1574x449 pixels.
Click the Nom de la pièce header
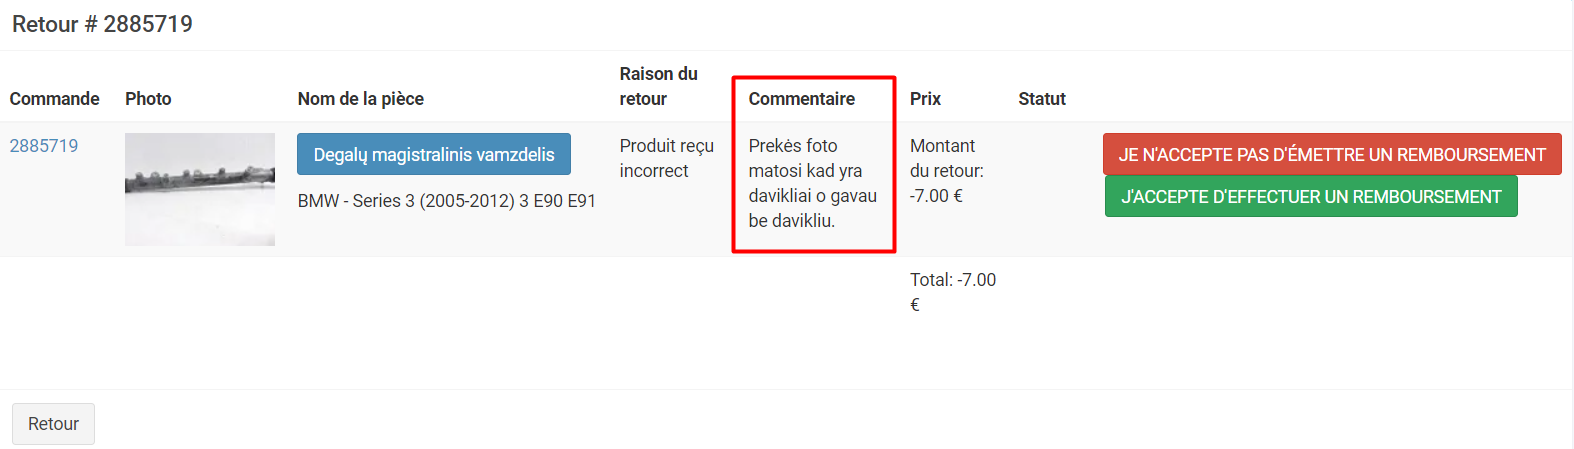point(361,99)
